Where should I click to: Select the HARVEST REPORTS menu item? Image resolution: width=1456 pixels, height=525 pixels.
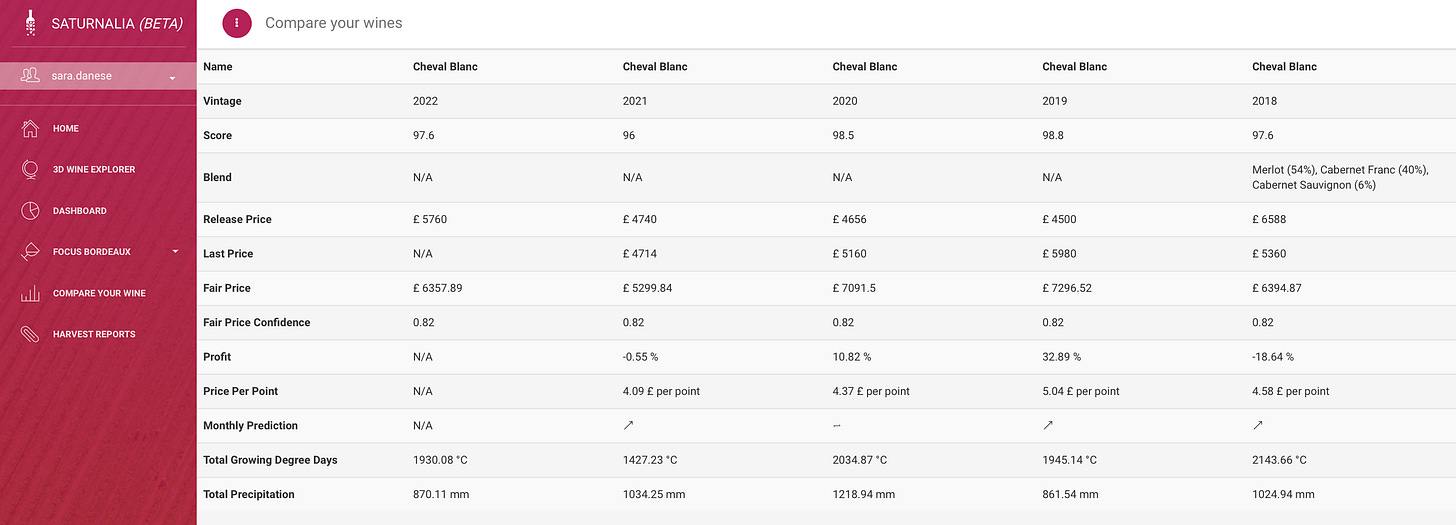94,334
